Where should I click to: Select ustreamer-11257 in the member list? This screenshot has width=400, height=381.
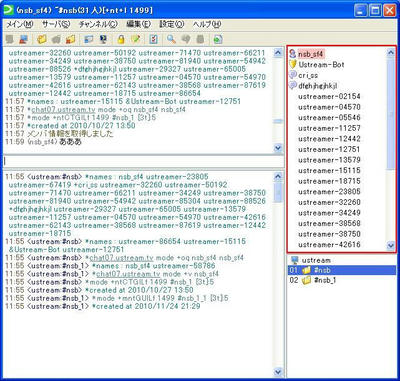[x=329, y=128]
